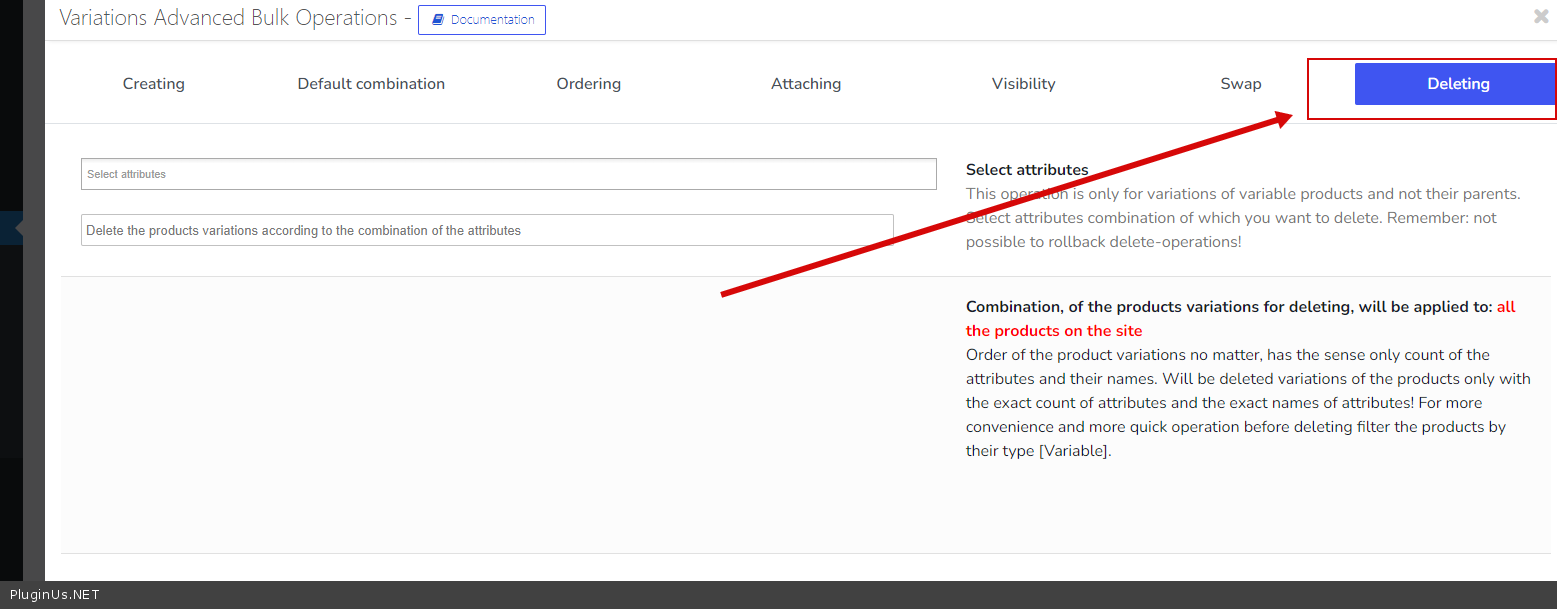Select the Attaching tab
Screen dimensions: 1557x609
click(x=805, y=84)
